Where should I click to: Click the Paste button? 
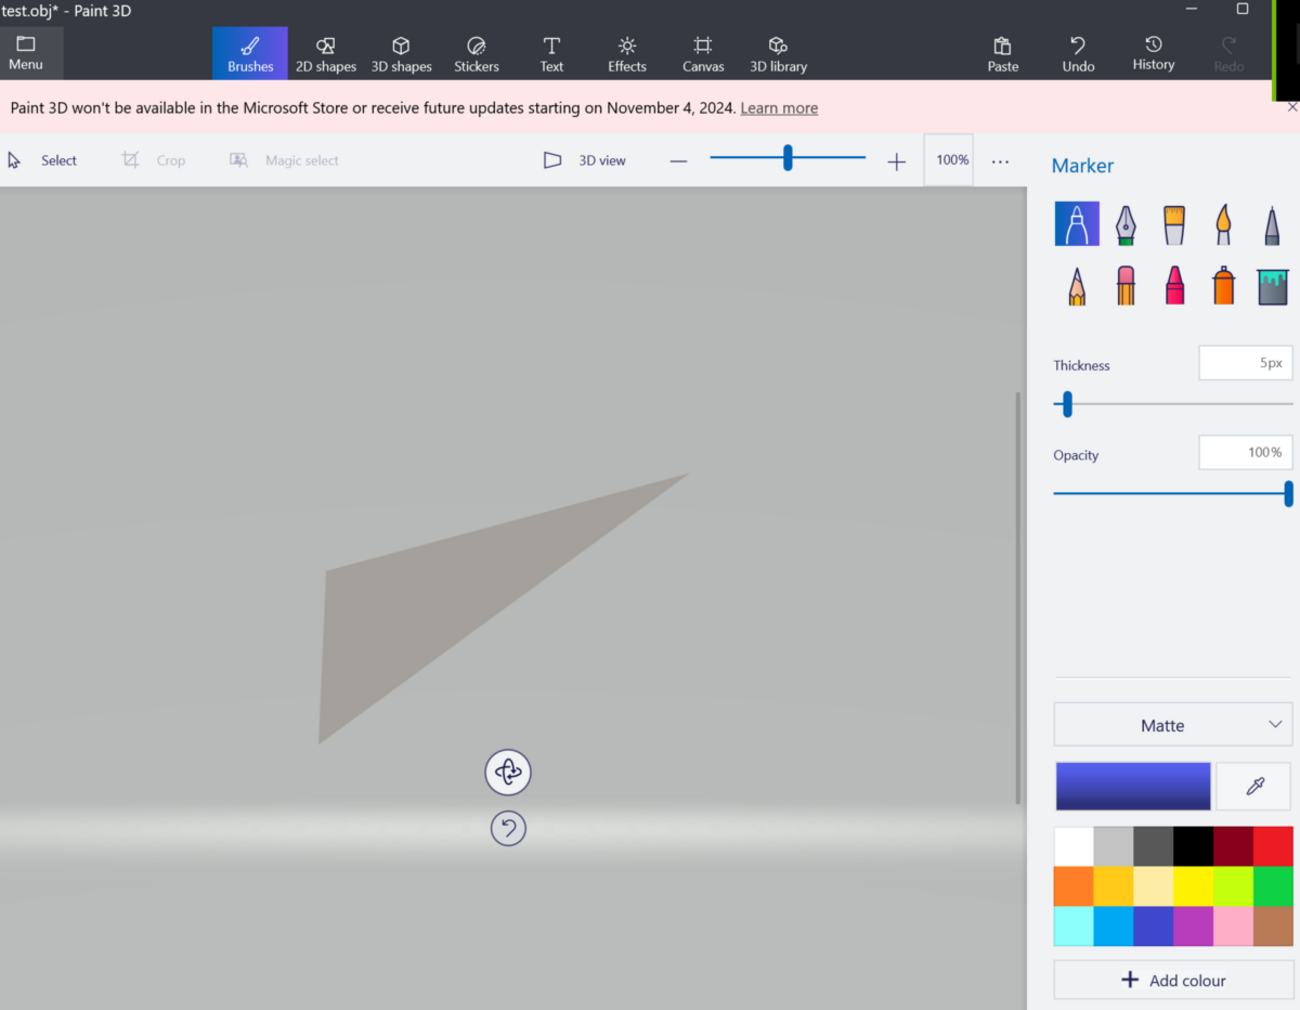pyautogui.click(x=1003, y=53)
